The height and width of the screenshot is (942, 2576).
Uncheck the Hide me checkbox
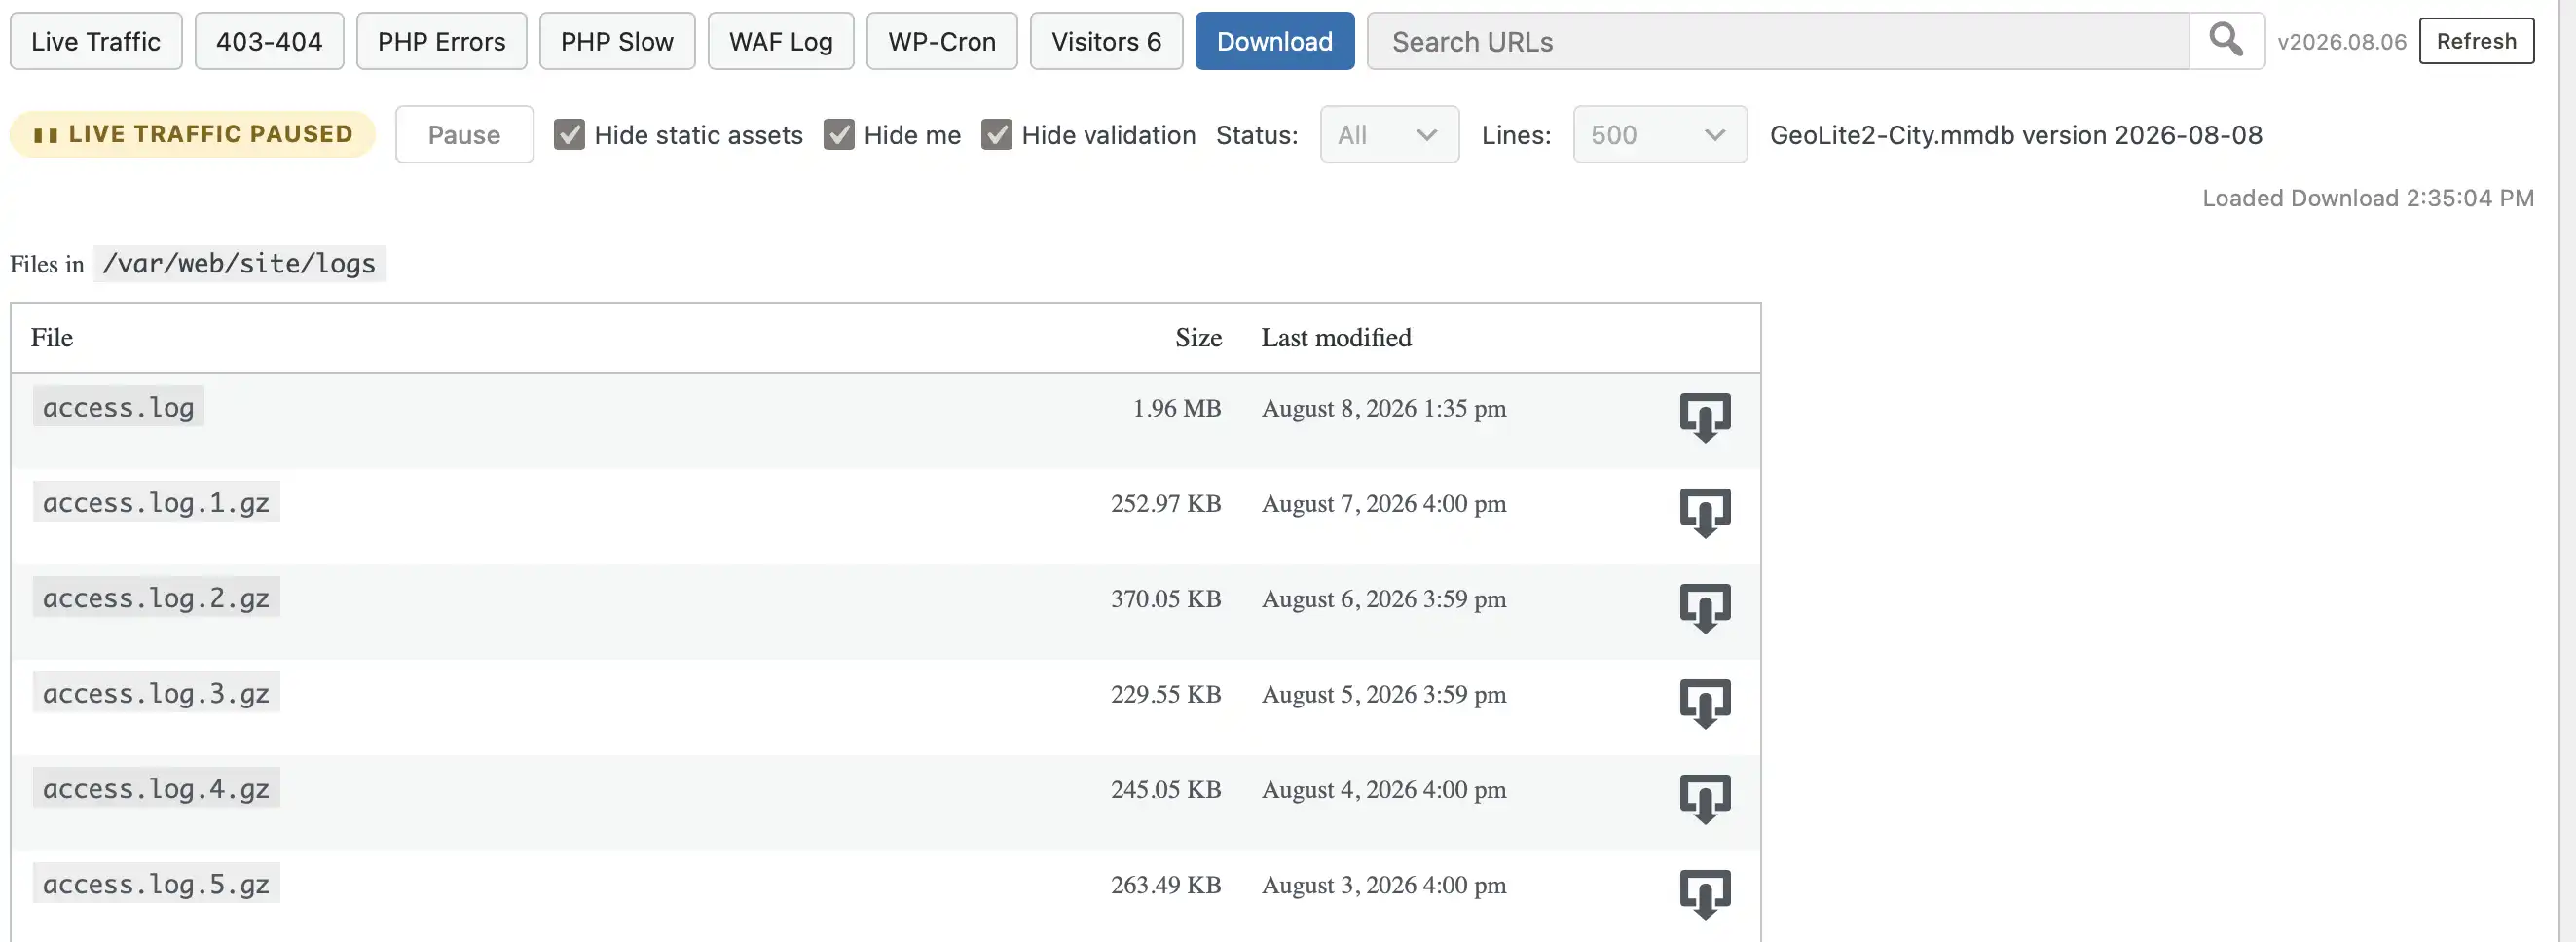point(839,134)
